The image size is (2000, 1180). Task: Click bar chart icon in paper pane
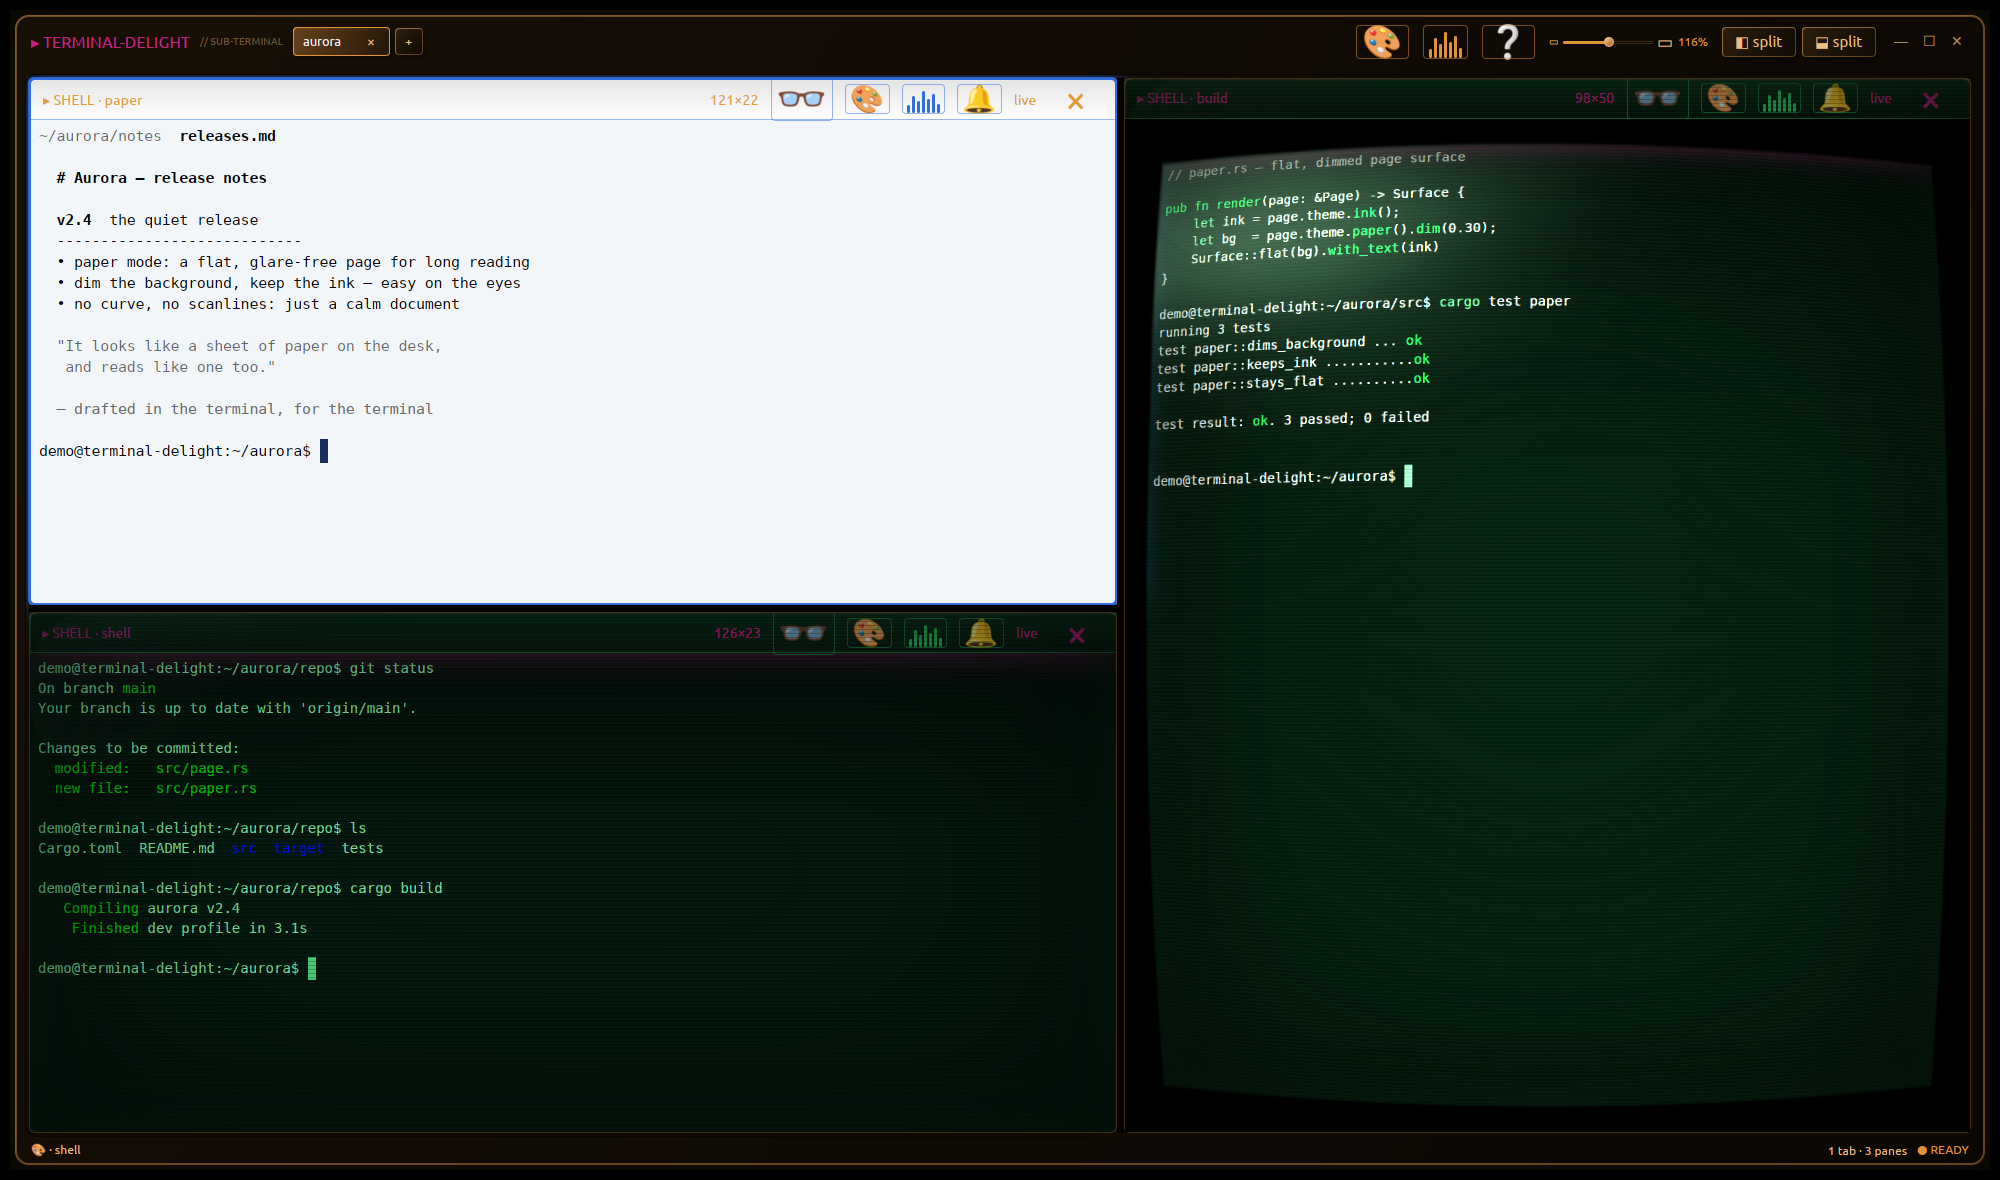point(923,100)
